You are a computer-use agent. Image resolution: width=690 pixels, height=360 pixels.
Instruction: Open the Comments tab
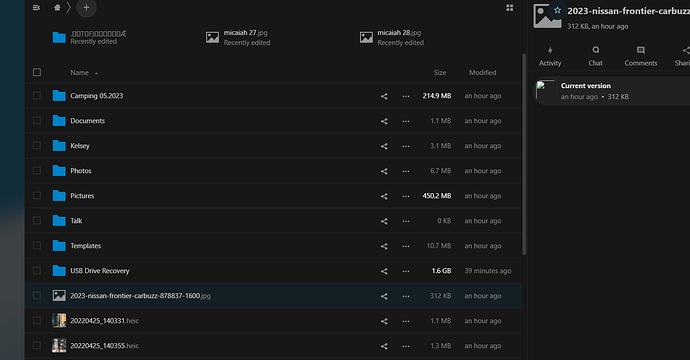(x=641, y=56)
